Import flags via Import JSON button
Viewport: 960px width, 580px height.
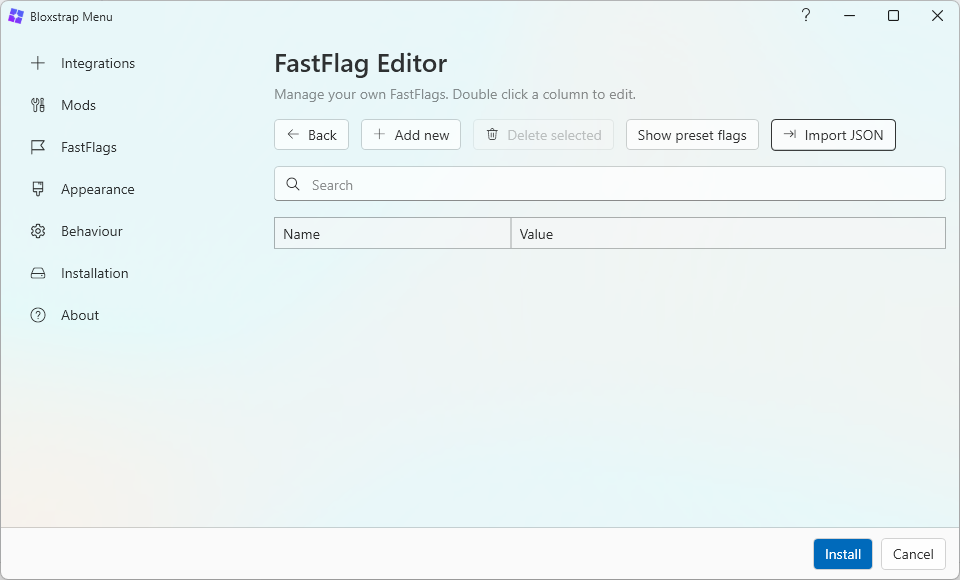tap(833, 135)
